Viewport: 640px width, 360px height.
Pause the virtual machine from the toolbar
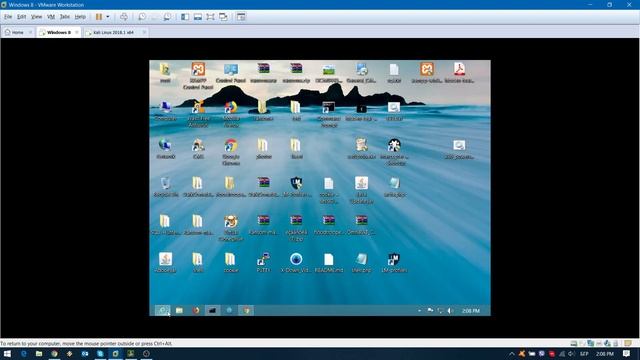(99, 17)
